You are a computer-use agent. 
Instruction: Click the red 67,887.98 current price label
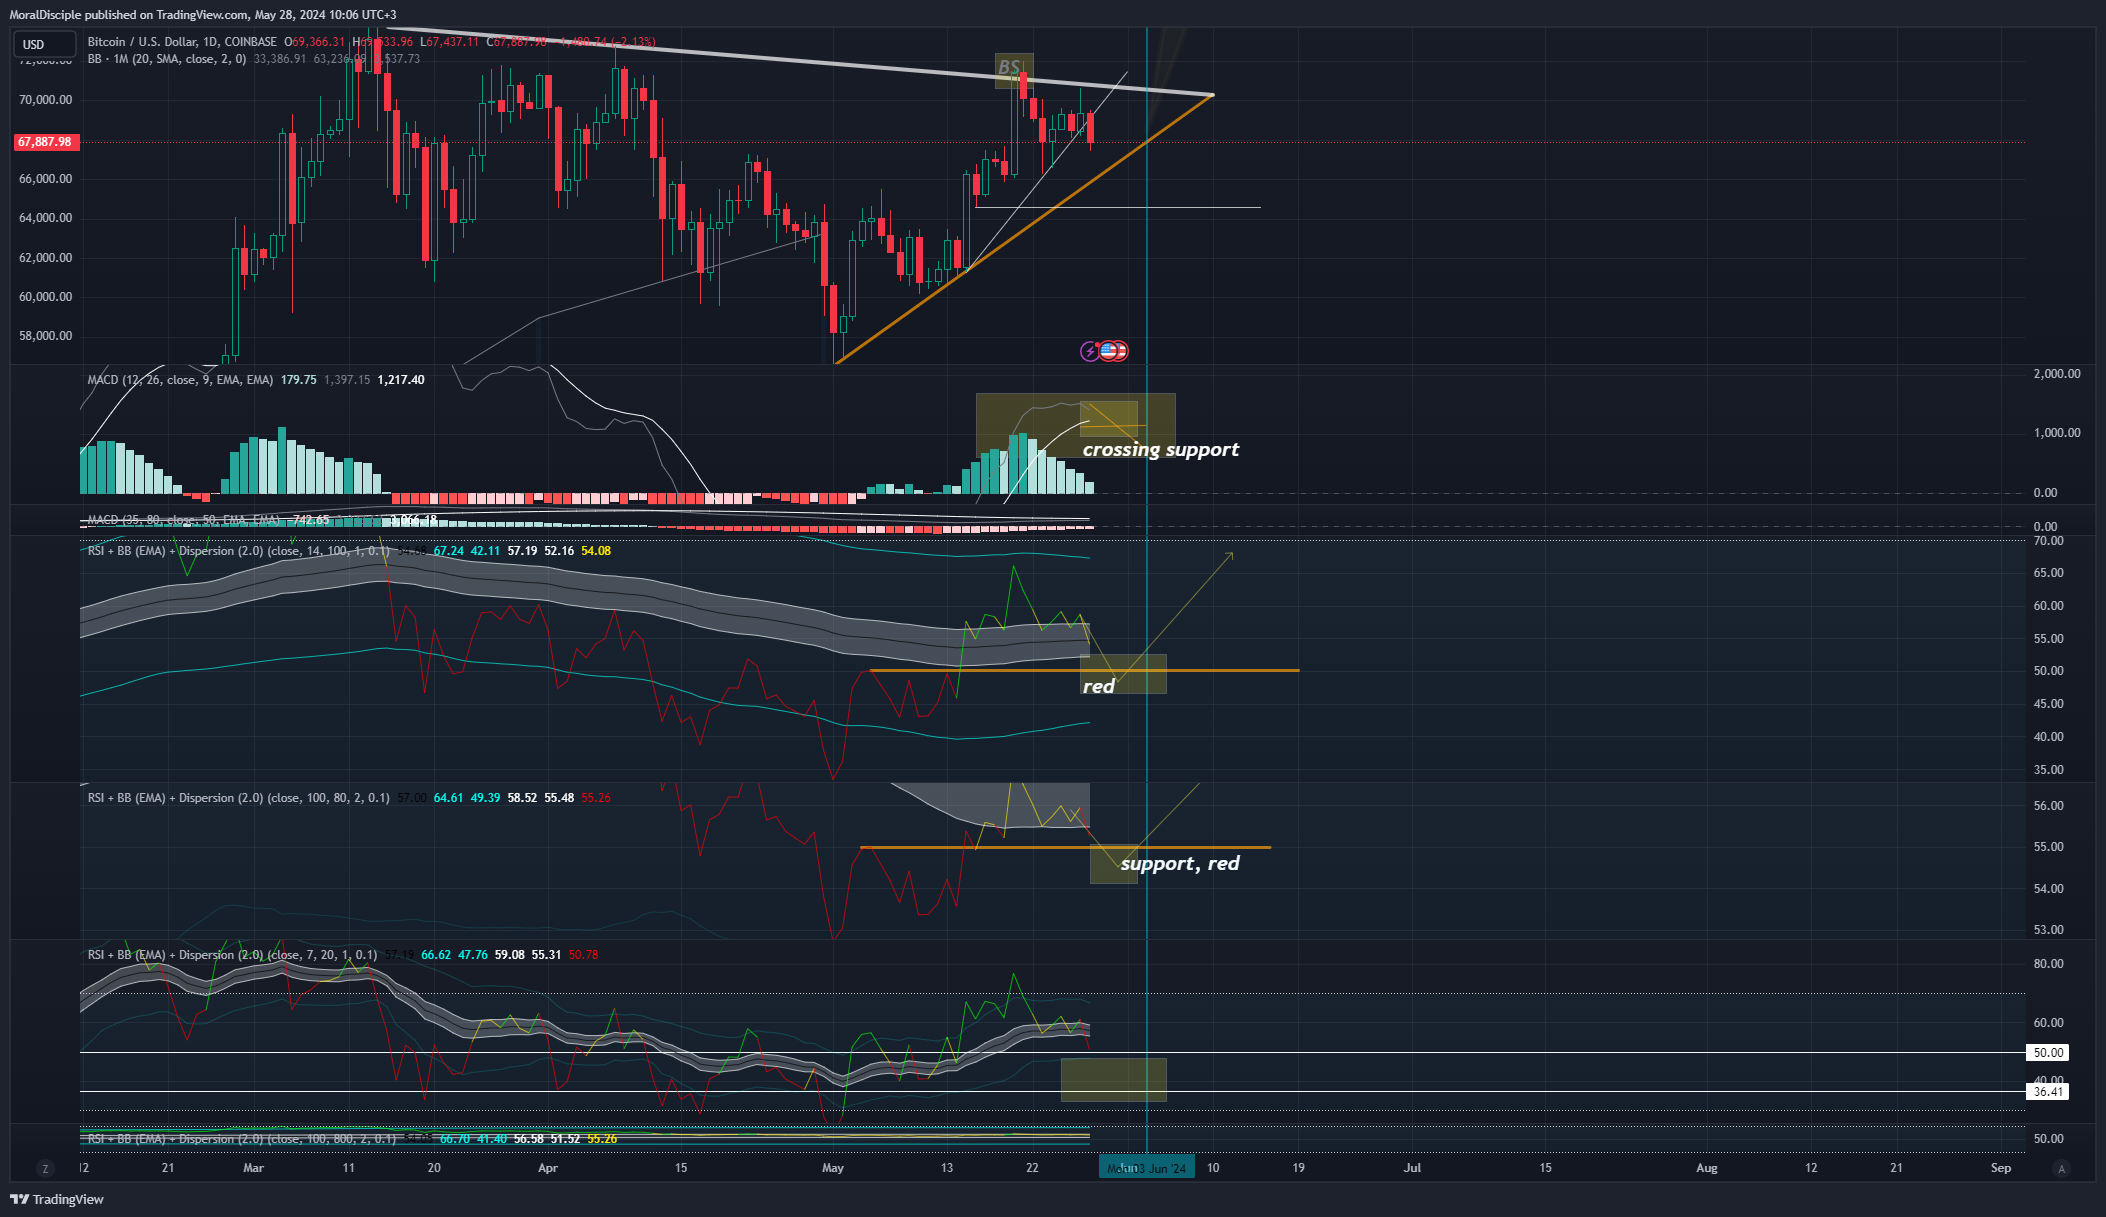pyautogui.click(x=45, y=142)
